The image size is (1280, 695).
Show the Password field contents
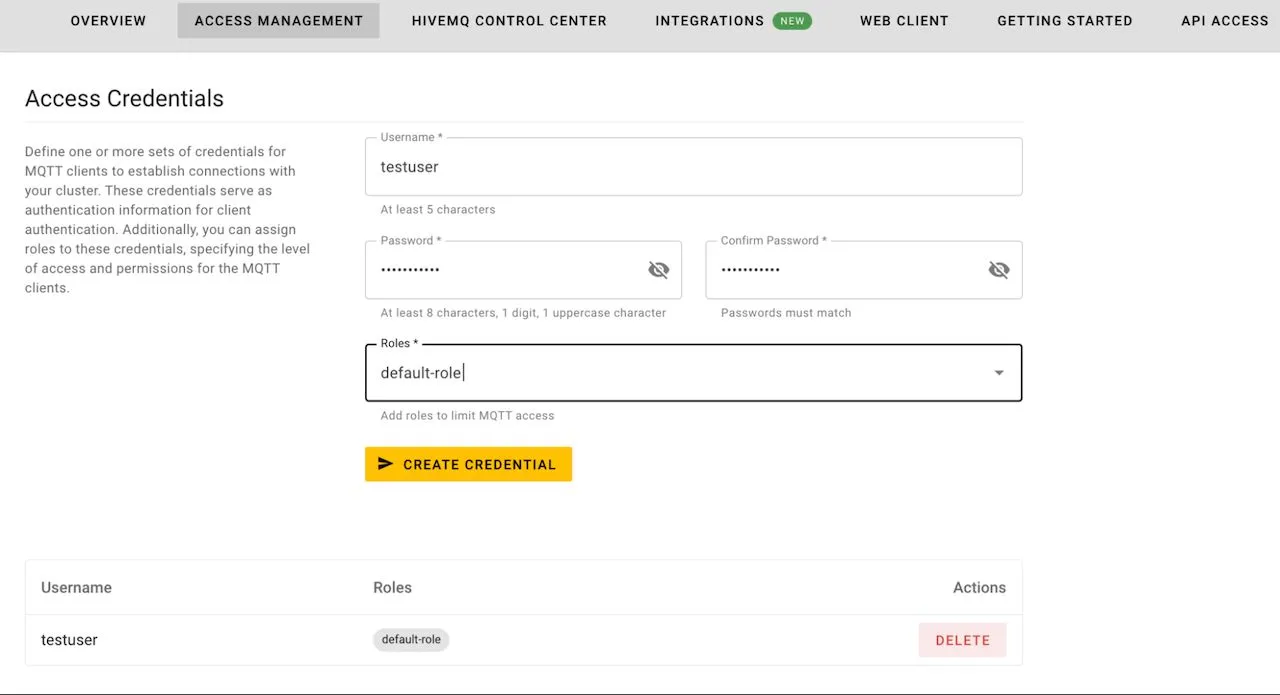click(x=658, y=270)
